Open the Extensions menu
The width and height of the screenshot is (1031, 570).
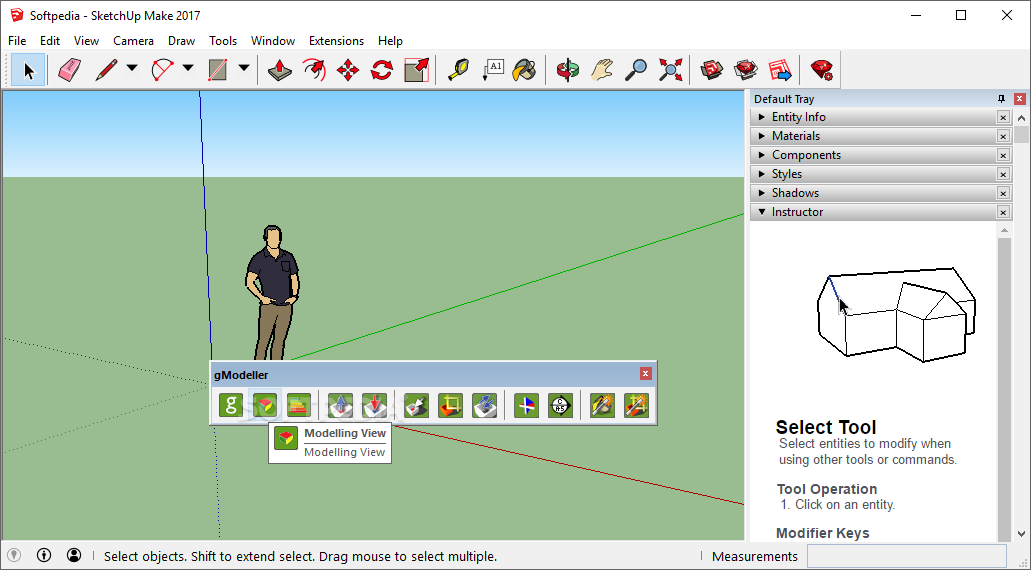pos(337,41)
